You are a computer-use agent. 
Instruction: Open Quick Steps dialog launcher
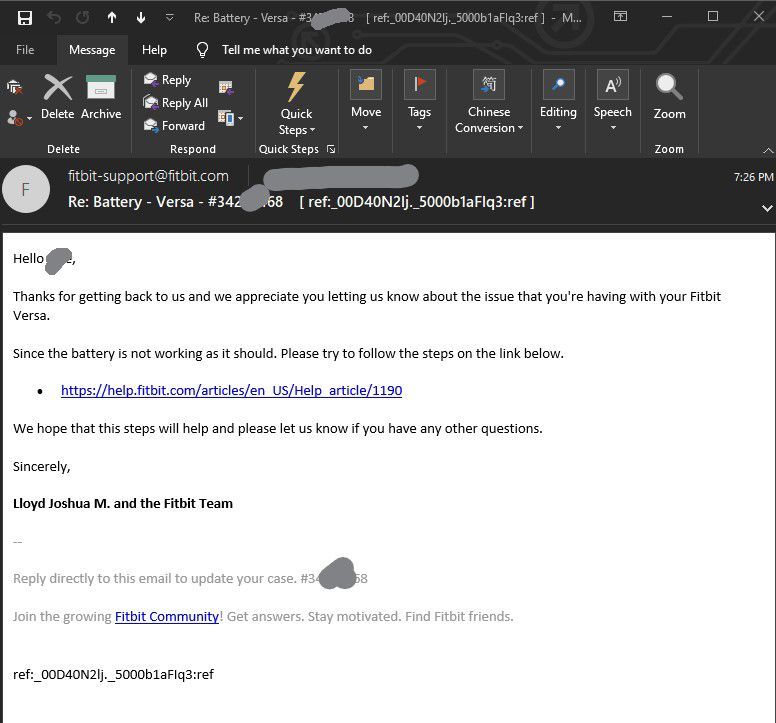[x=331, y=149]
